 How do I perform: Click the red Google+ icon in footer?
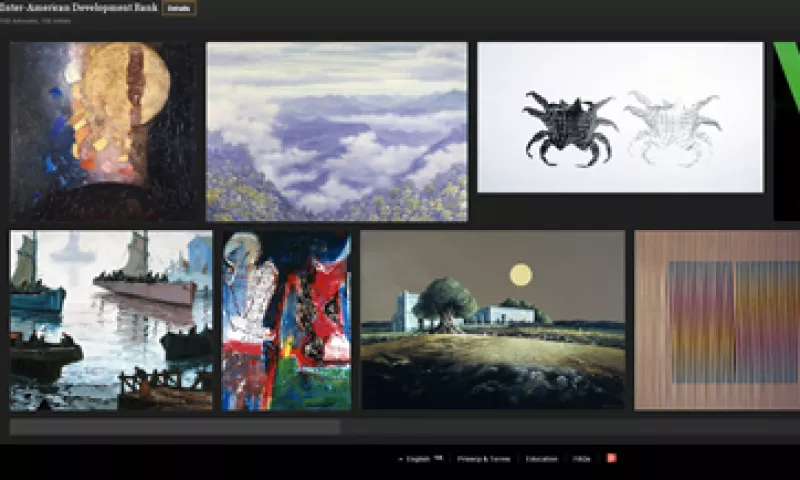[611, 458]
